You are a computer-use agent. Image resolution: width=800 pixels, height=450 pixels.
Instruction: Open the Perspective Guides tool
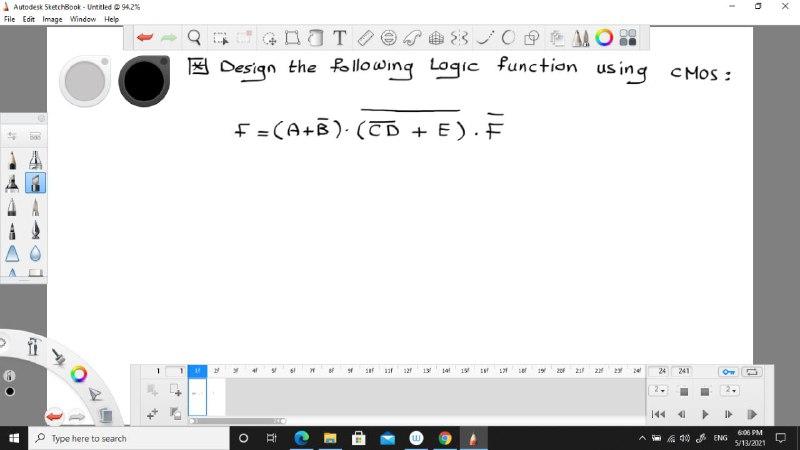(x=436, y=38)
